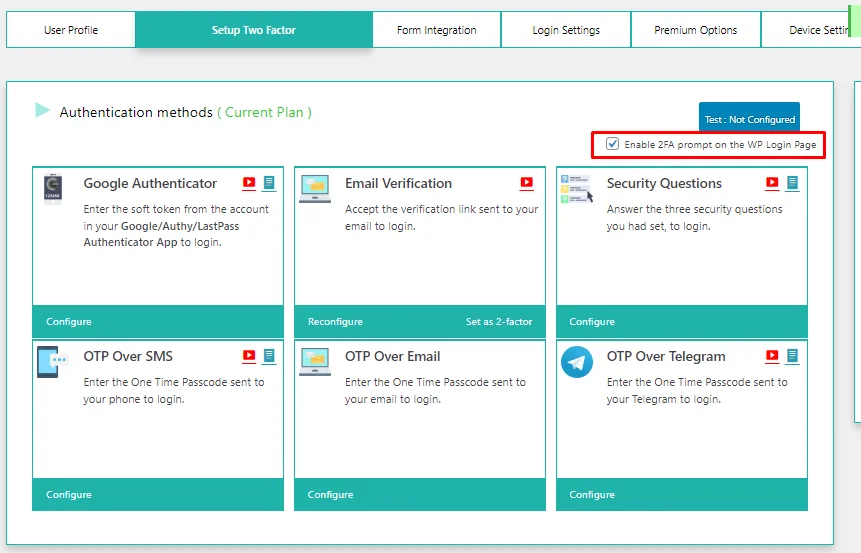
Task: Click the OTP Over SMS phone icon
Action: tap(52, 362)
